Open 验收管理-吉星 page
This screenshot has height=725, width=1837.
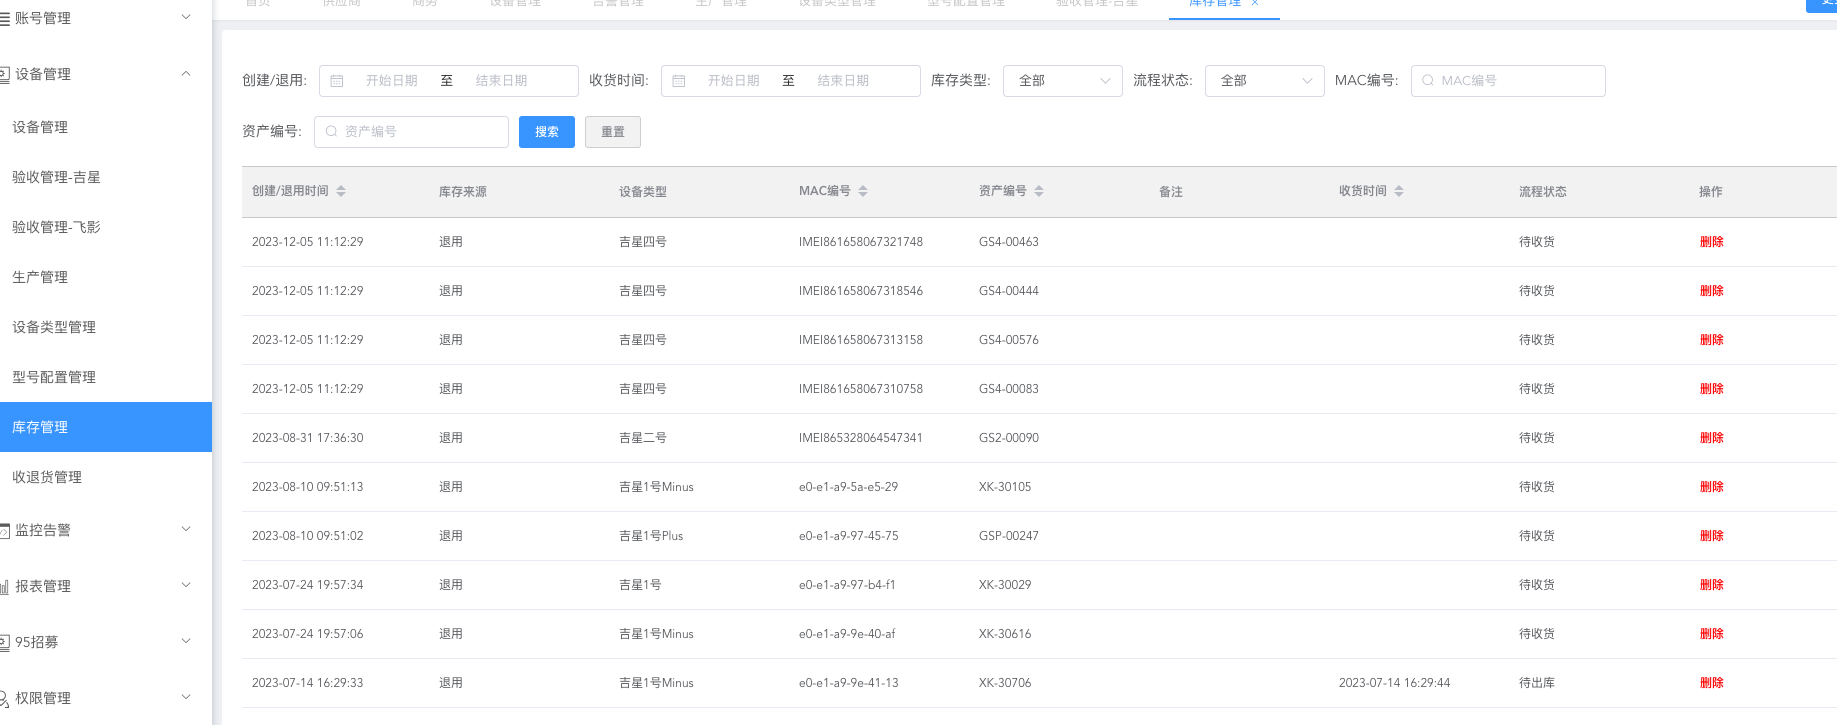pyautogui.click(x=106, y=177)
